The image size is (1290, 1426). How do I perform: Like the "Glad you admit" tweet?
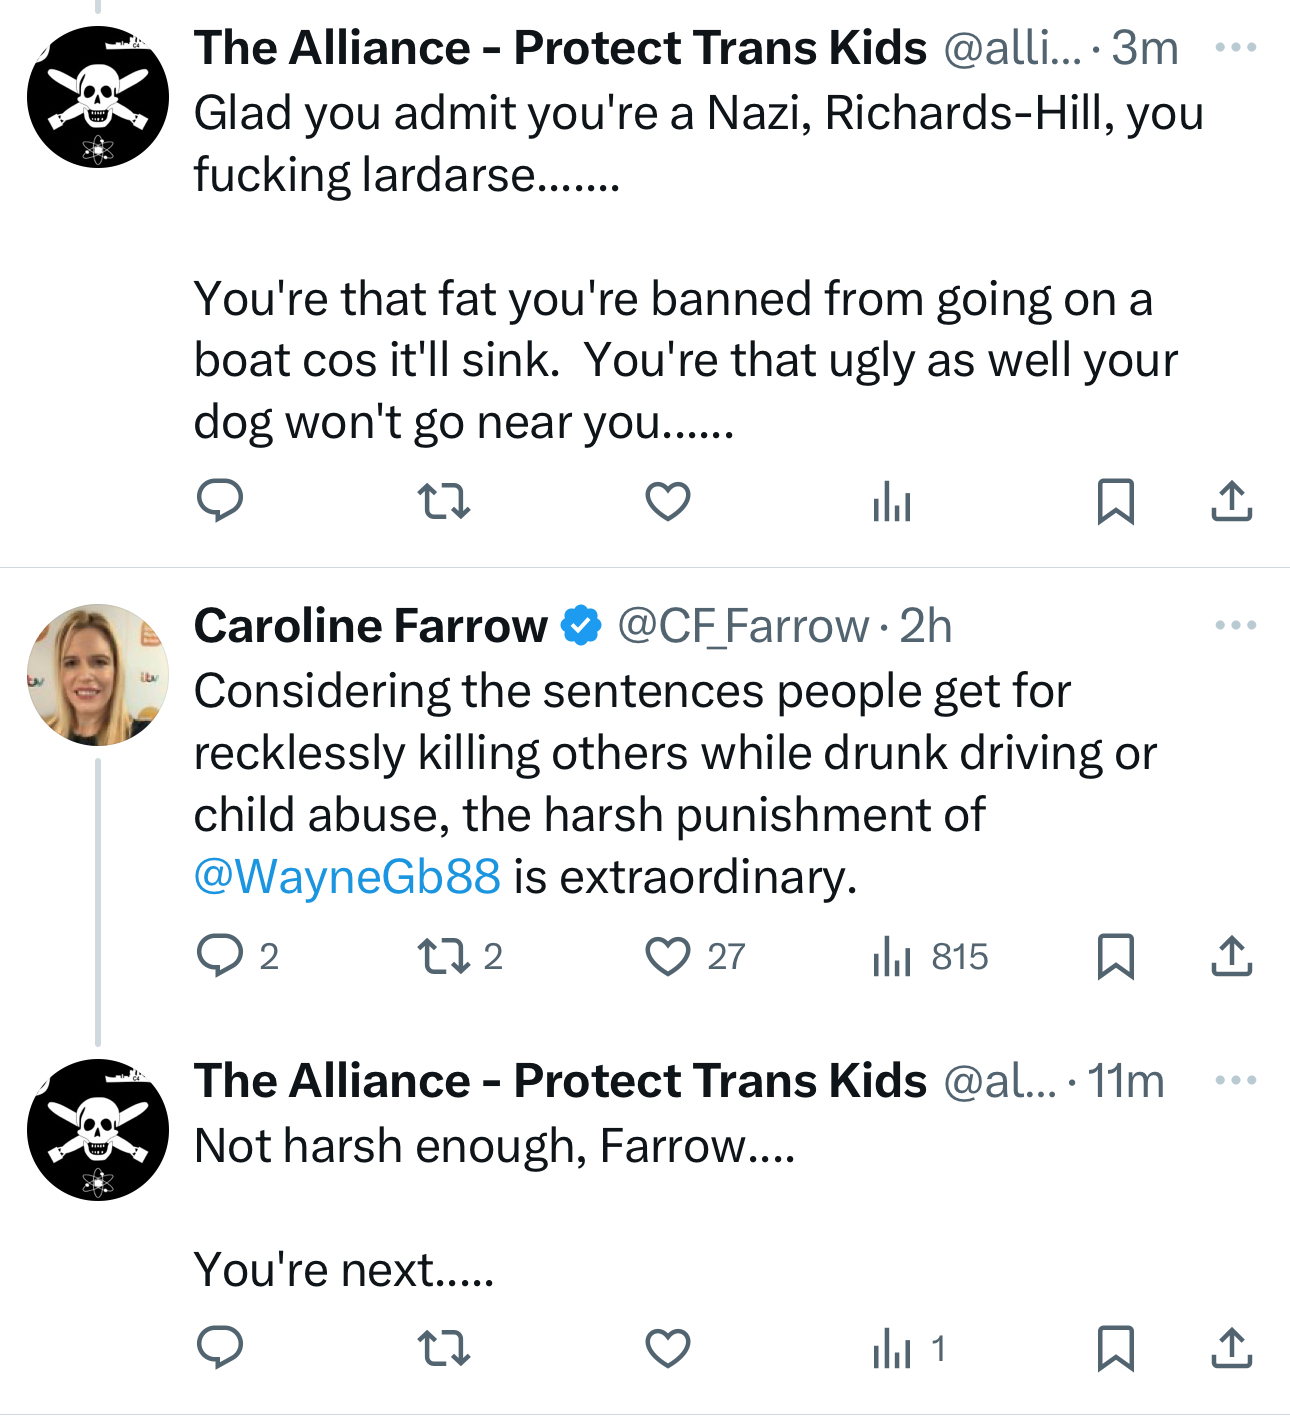pos(668,501)
